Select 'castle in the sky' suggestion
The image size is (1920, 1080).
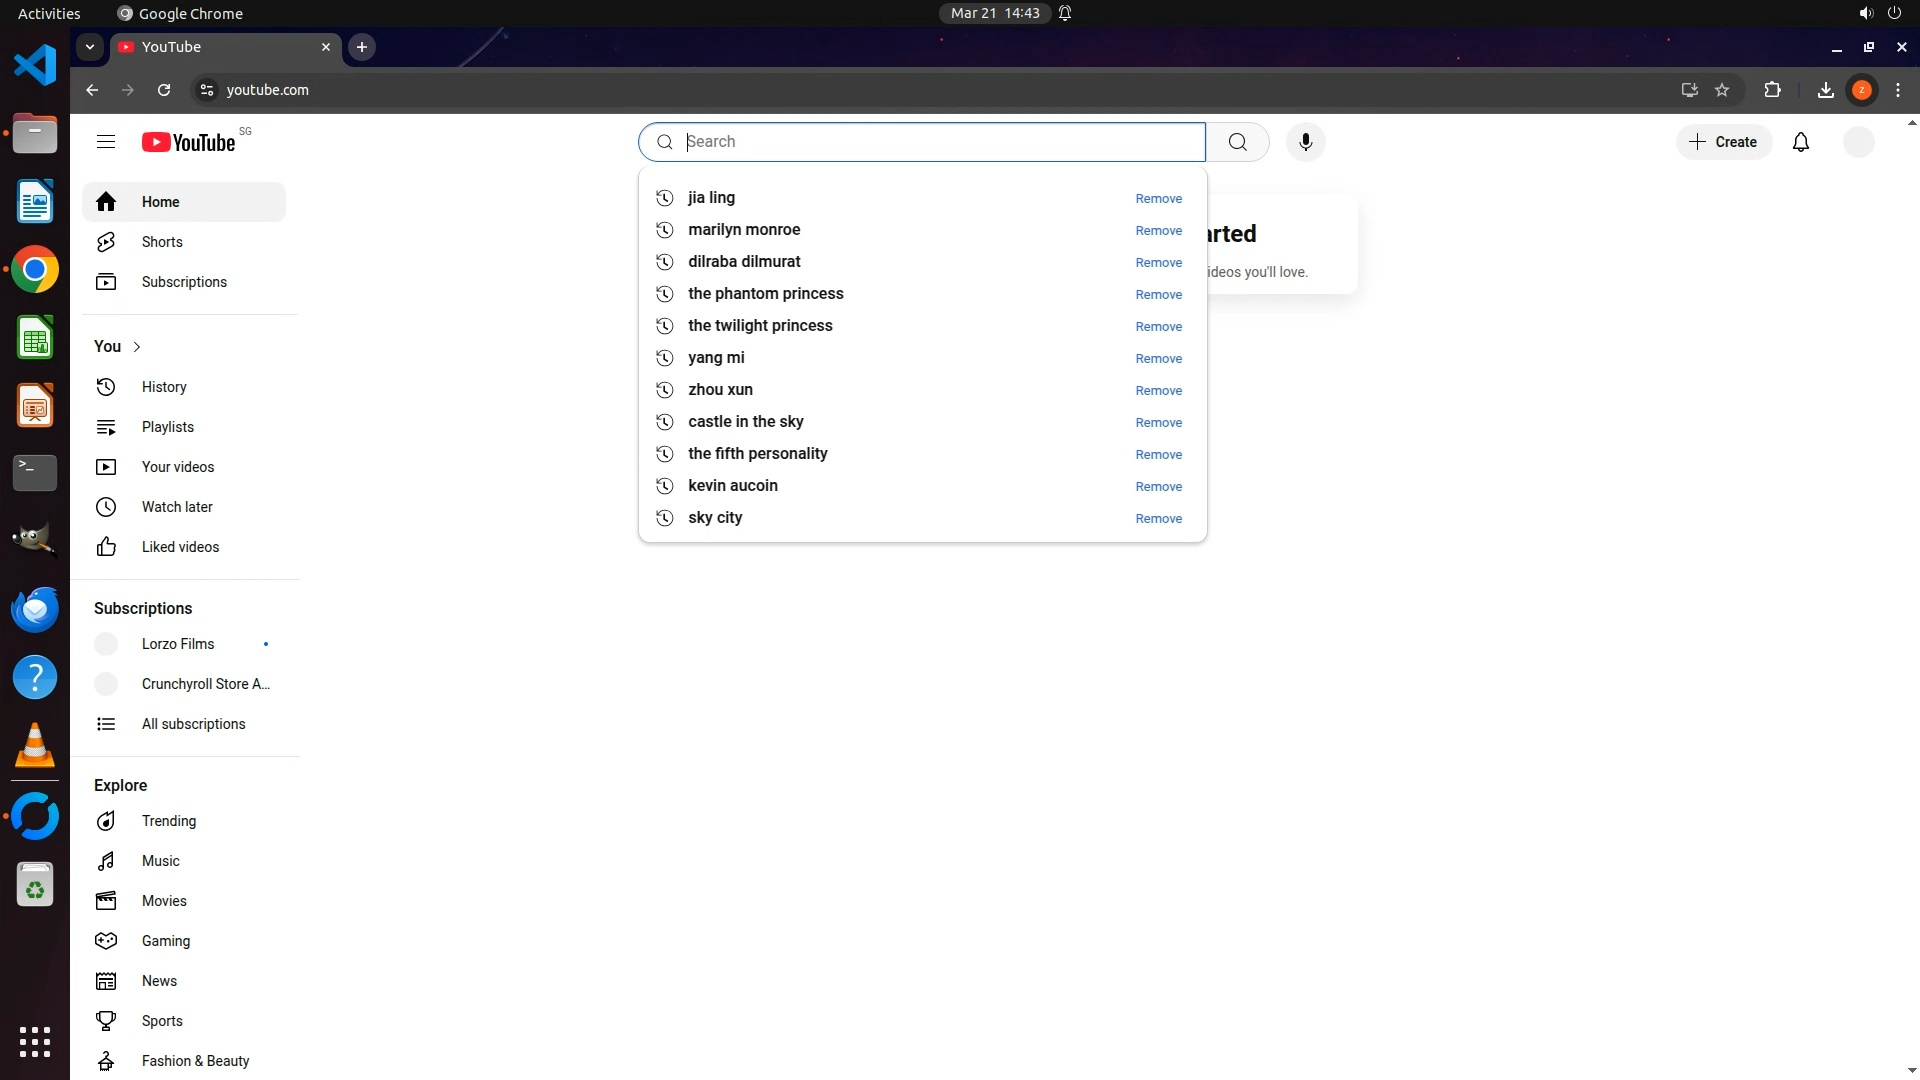(x=745, y=422)
